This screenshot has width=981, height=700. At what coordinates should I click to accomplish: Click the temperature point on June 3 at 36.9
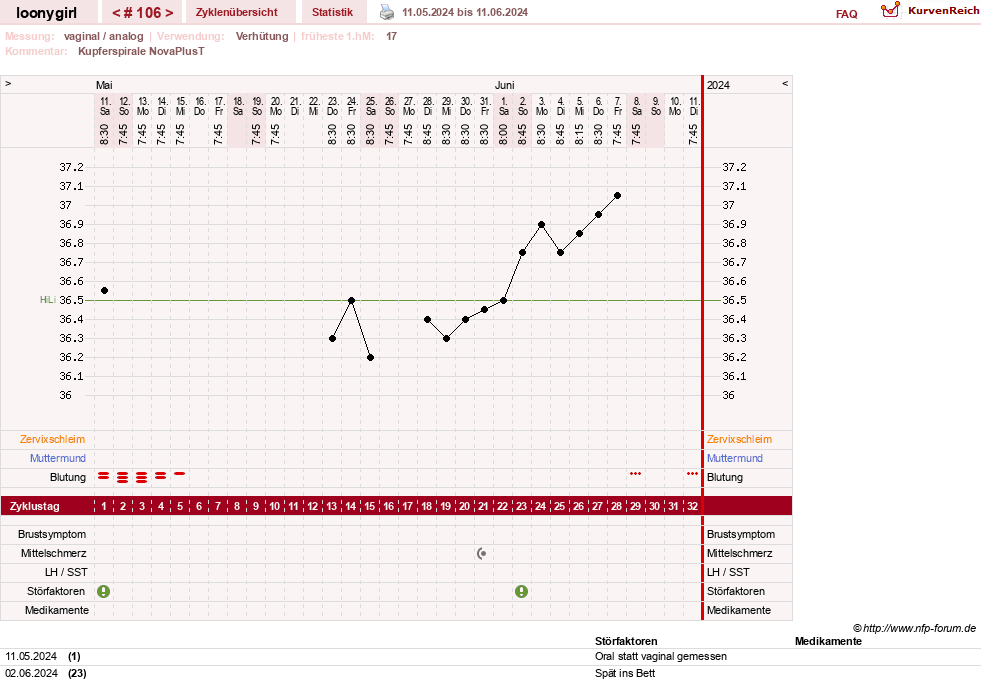click(x=541, y=225)
